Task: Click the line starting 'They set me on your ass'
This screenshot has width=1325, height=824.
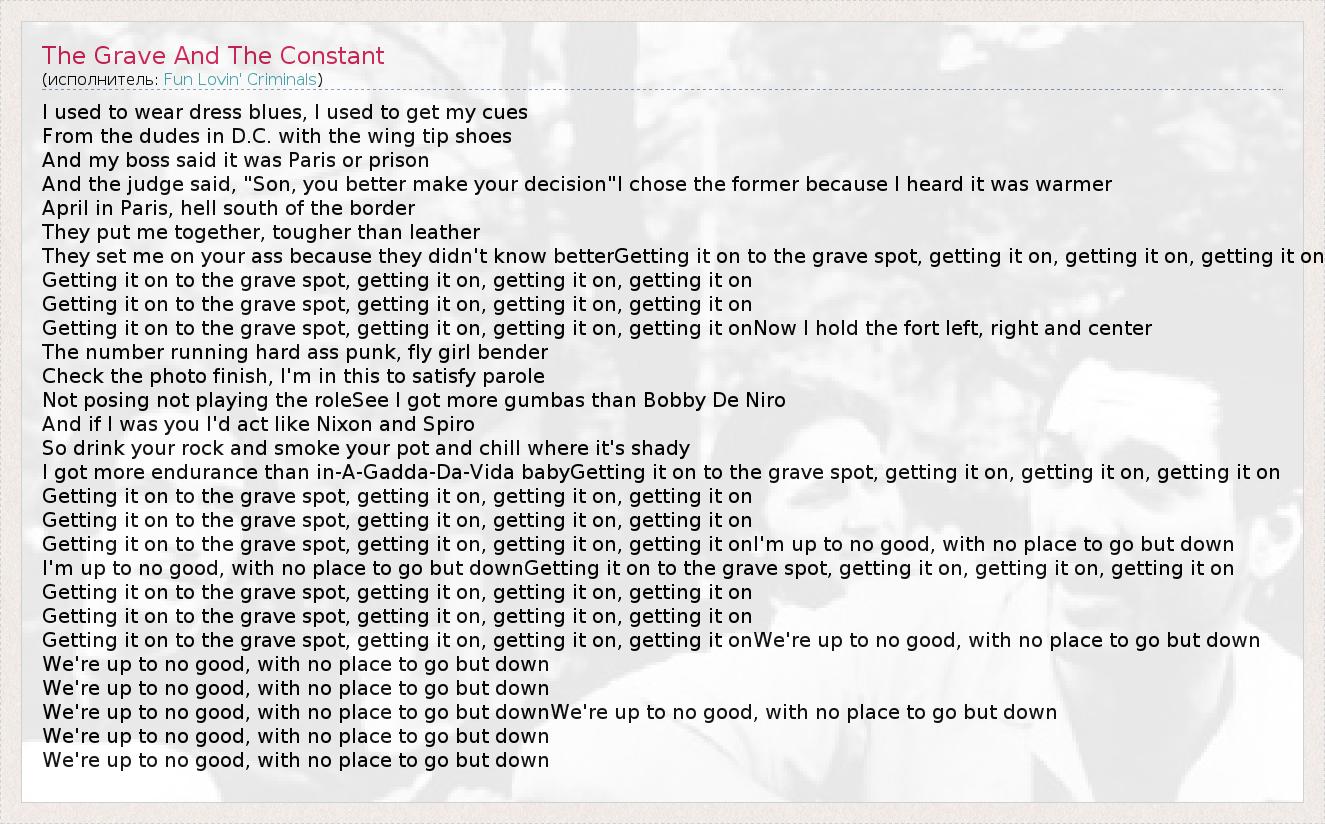Action: pyautogui.click(x=328, y=256)
